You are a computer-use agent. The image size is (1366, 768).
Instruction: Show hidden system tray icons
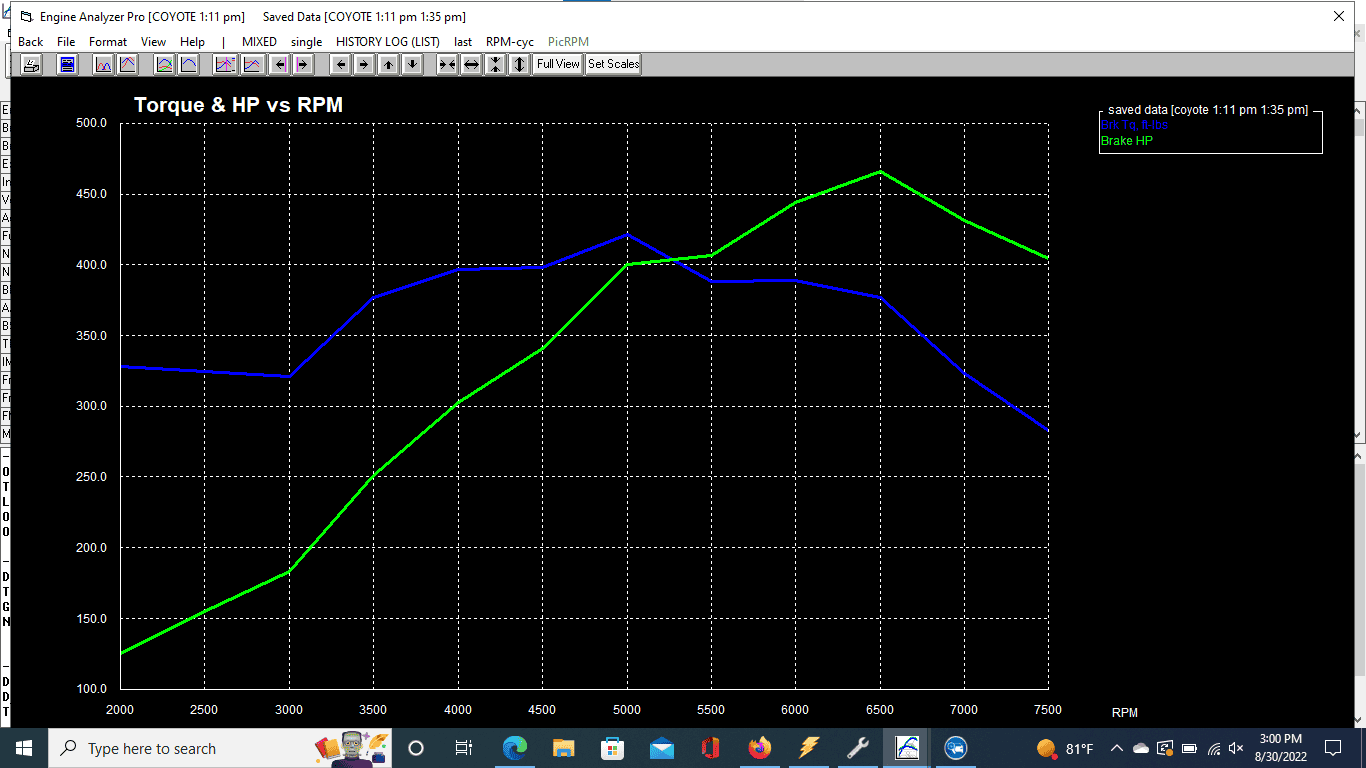tap(1117, 748)
